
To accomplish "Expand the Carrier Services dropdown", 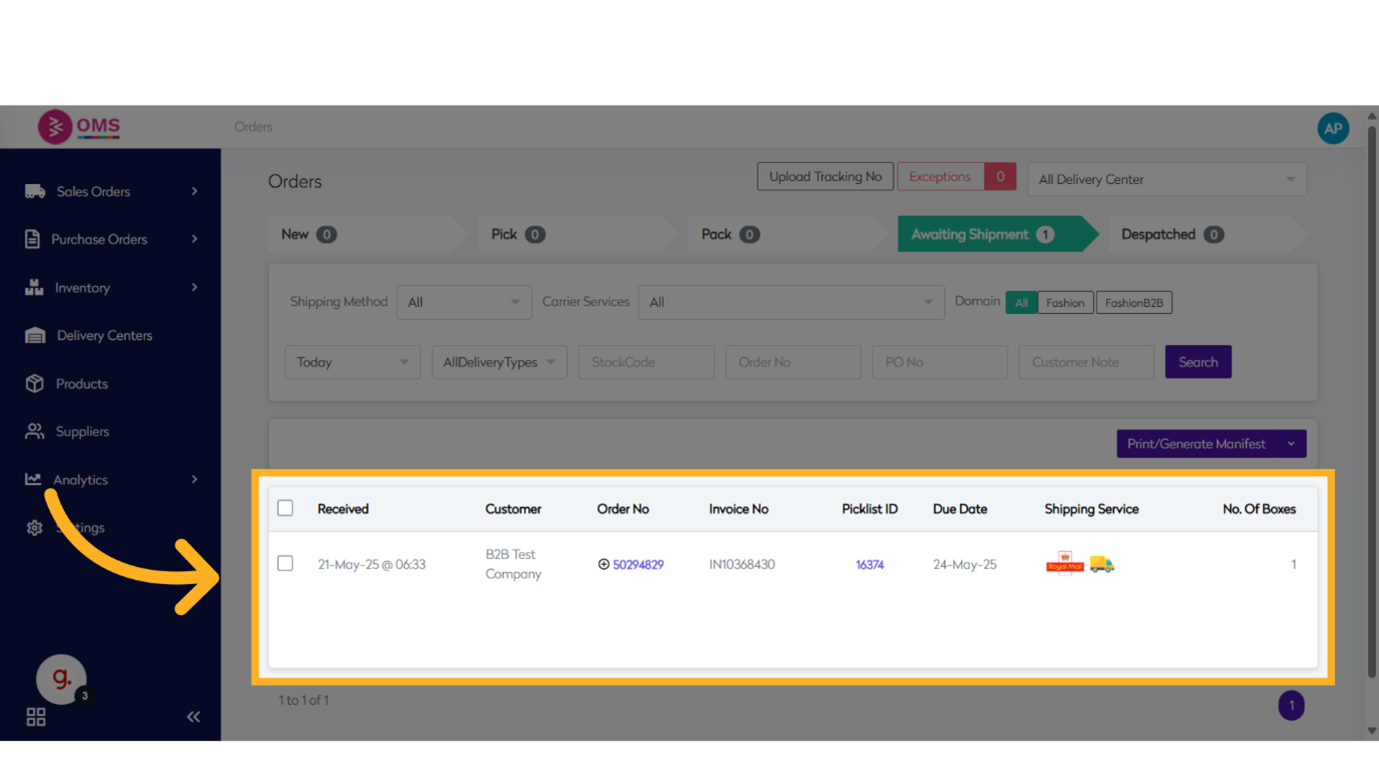I will pos(790,302).
